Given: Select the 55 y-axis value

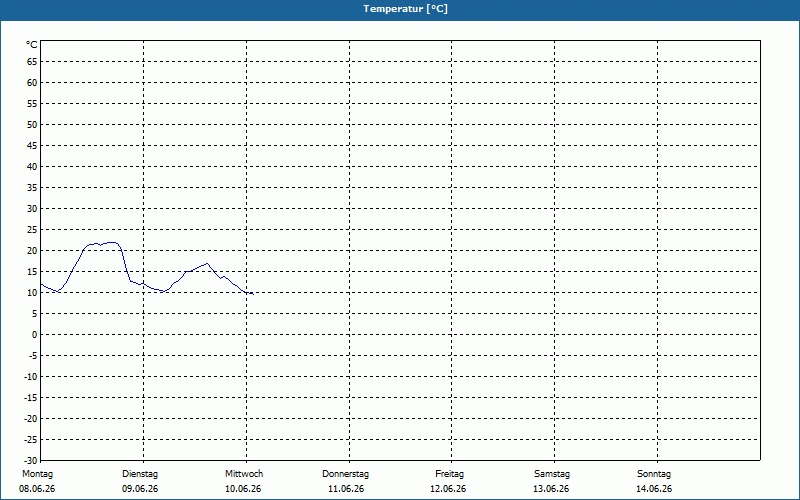Looking at the screenshot, I should click(x=32, y=104).
